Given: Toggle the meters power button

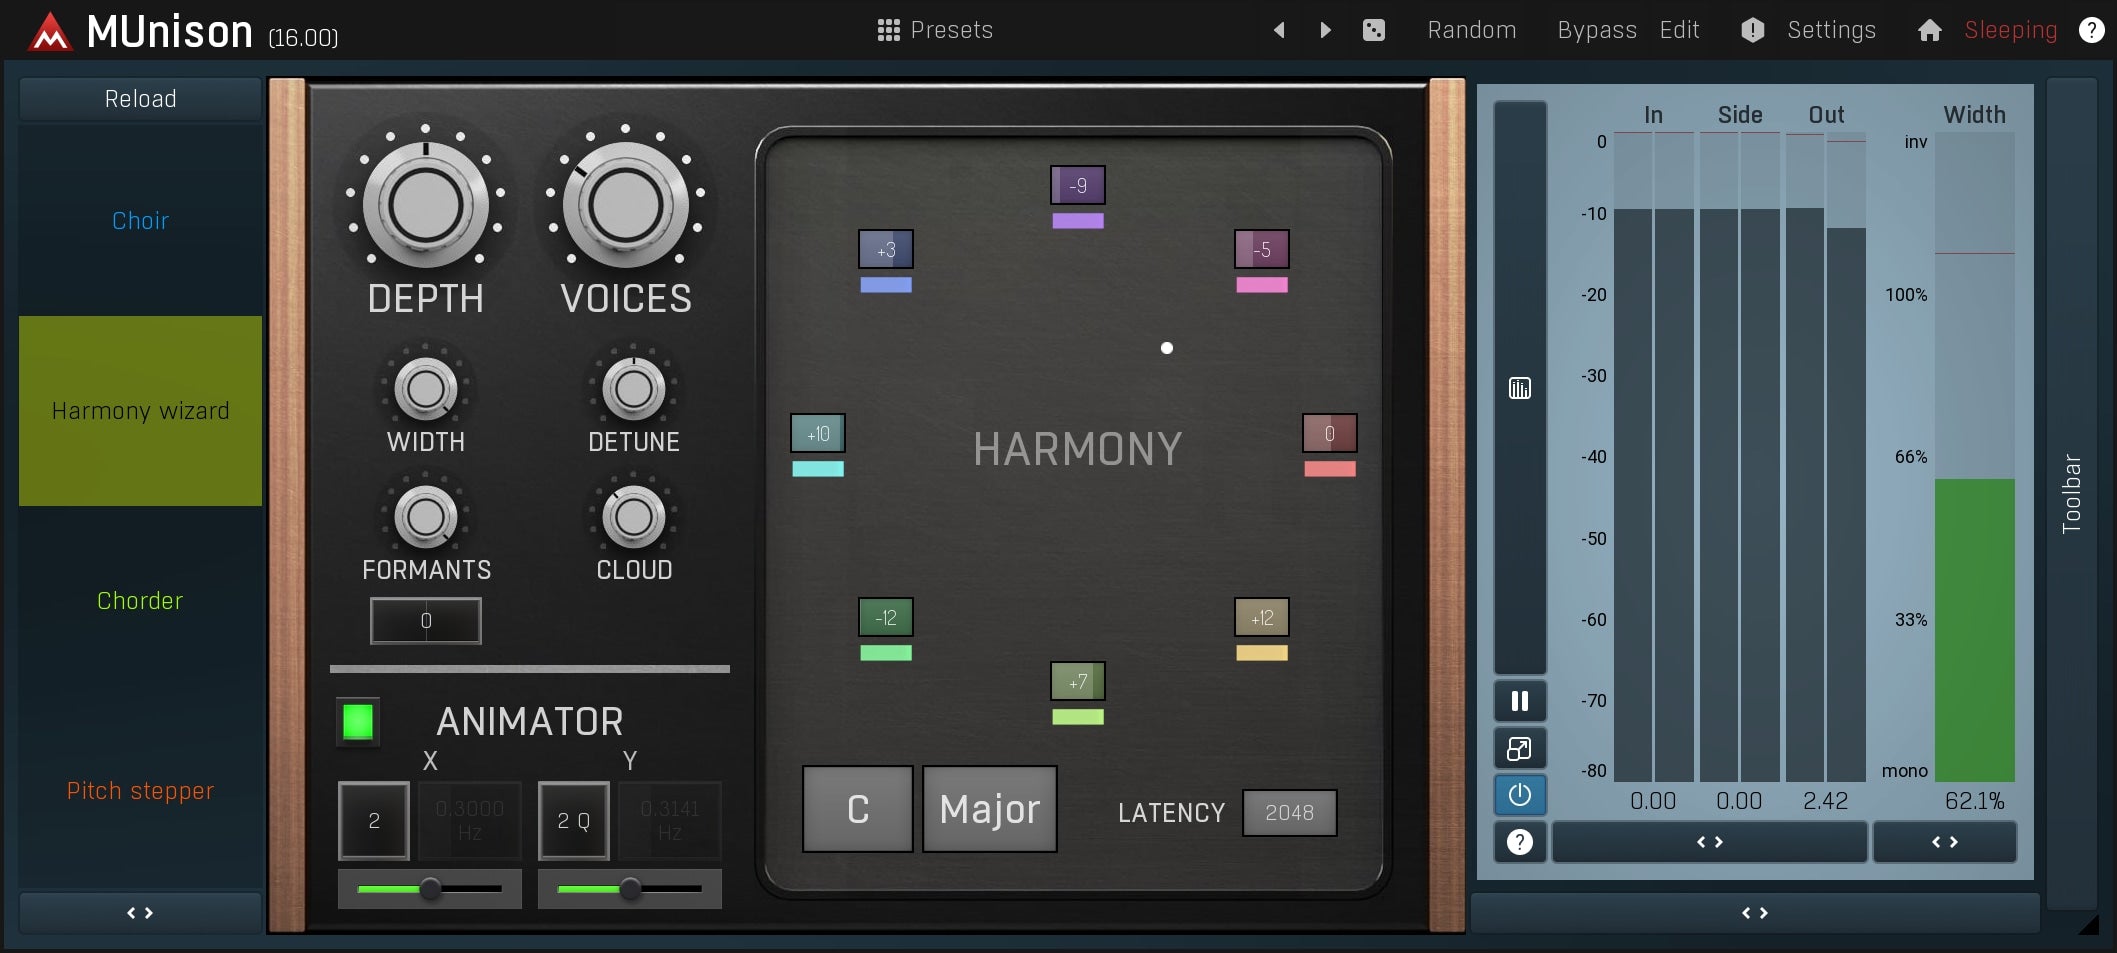Looking at the screenshot, I should pos(1519,795).
